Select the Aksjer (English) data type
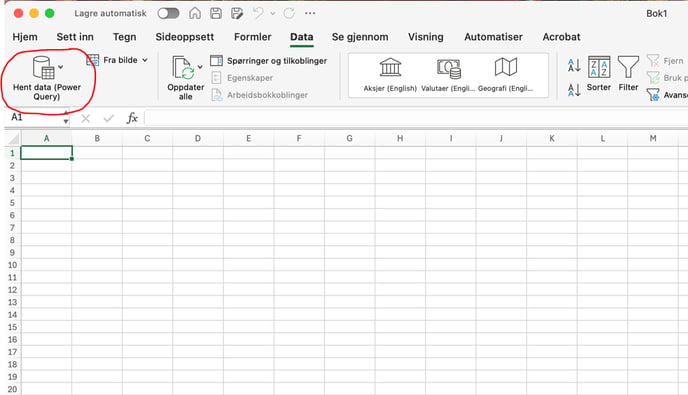The height and width of the screenshot is (395, 688). pyautogui.click(x=390, y=75)
